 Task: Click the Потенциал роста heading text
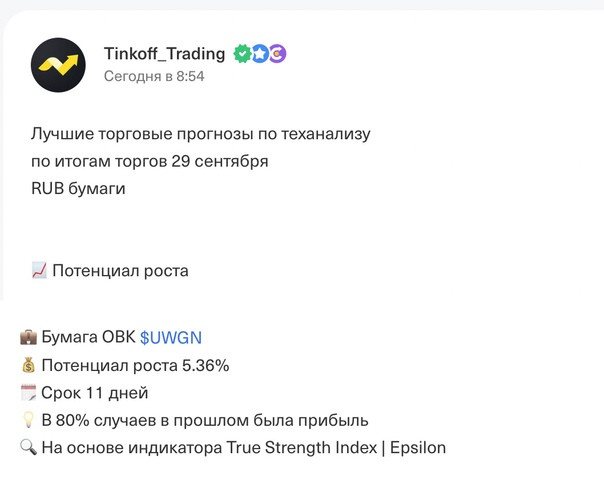[120, 271]
